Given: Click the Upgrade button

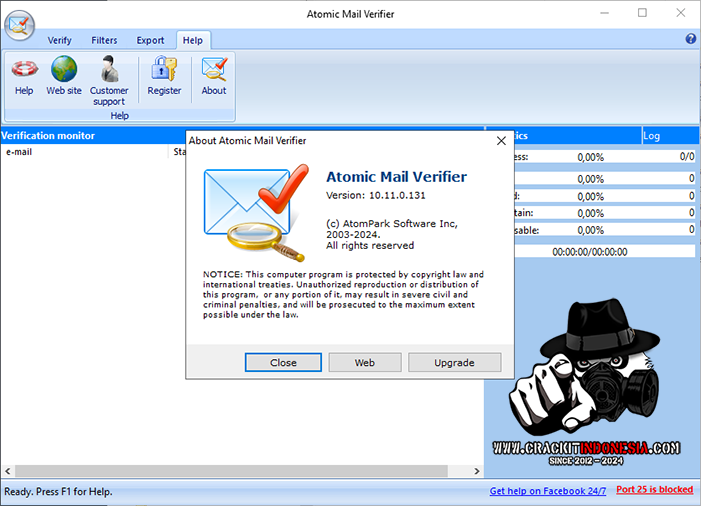Looking at the screenshot, I should [x=453, y=363].
